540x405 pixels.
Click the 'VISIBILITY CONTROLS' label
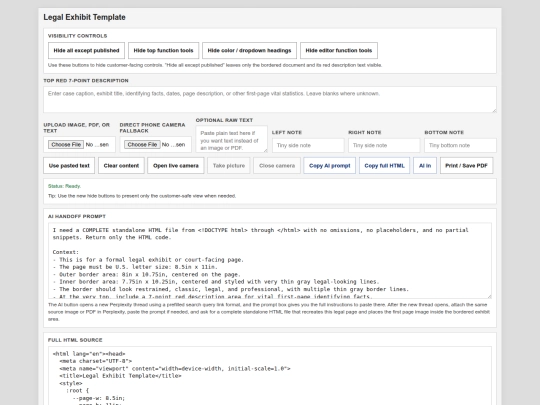(x=77, y=36)
